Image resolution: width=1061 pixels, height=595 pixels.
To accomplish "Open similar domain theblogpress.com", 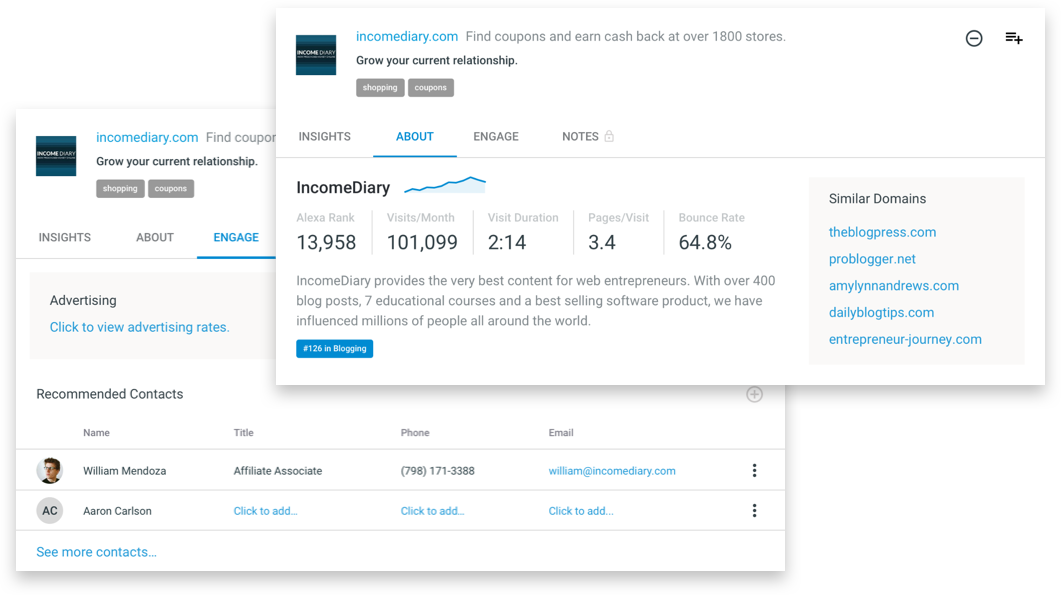I will click(x=882, y=232).
